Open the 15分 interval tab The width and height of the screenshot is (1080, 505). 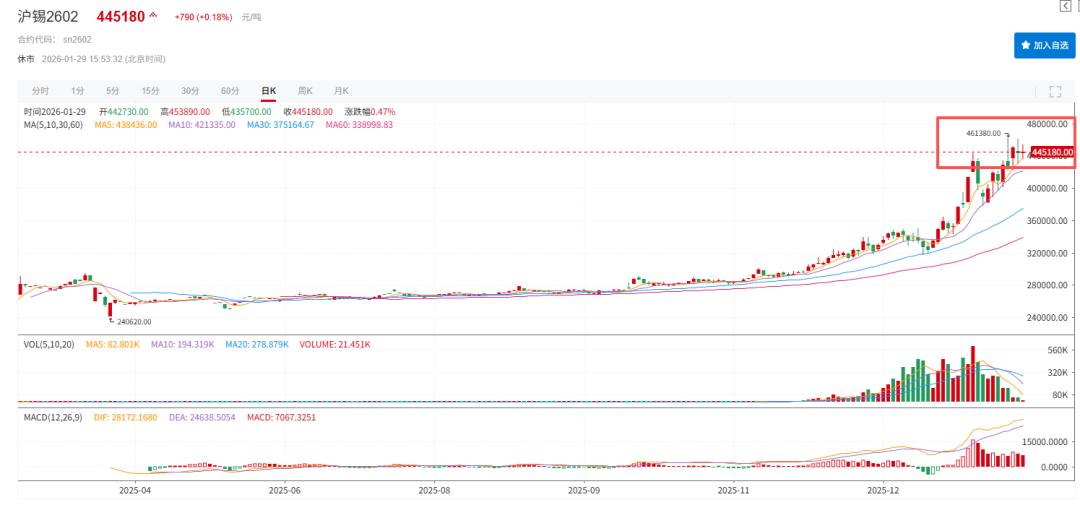tap(150, 91)
